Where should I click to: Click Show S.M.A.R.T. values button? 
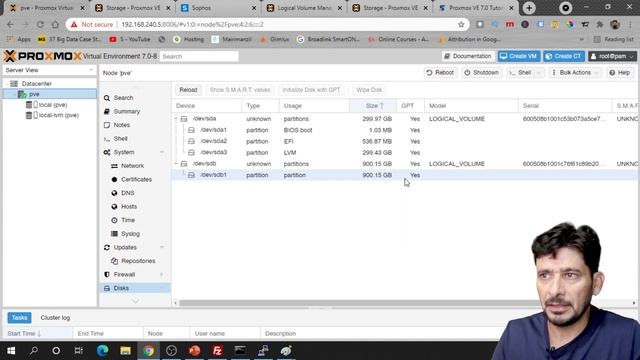(240, 90)
